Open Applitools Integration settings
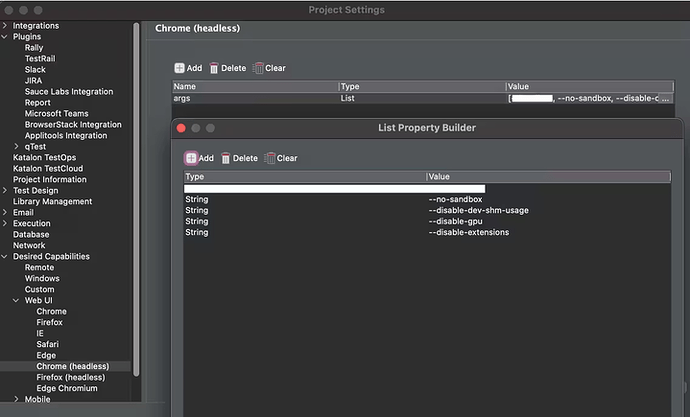 pyautogui.click(x=66, y=135)
